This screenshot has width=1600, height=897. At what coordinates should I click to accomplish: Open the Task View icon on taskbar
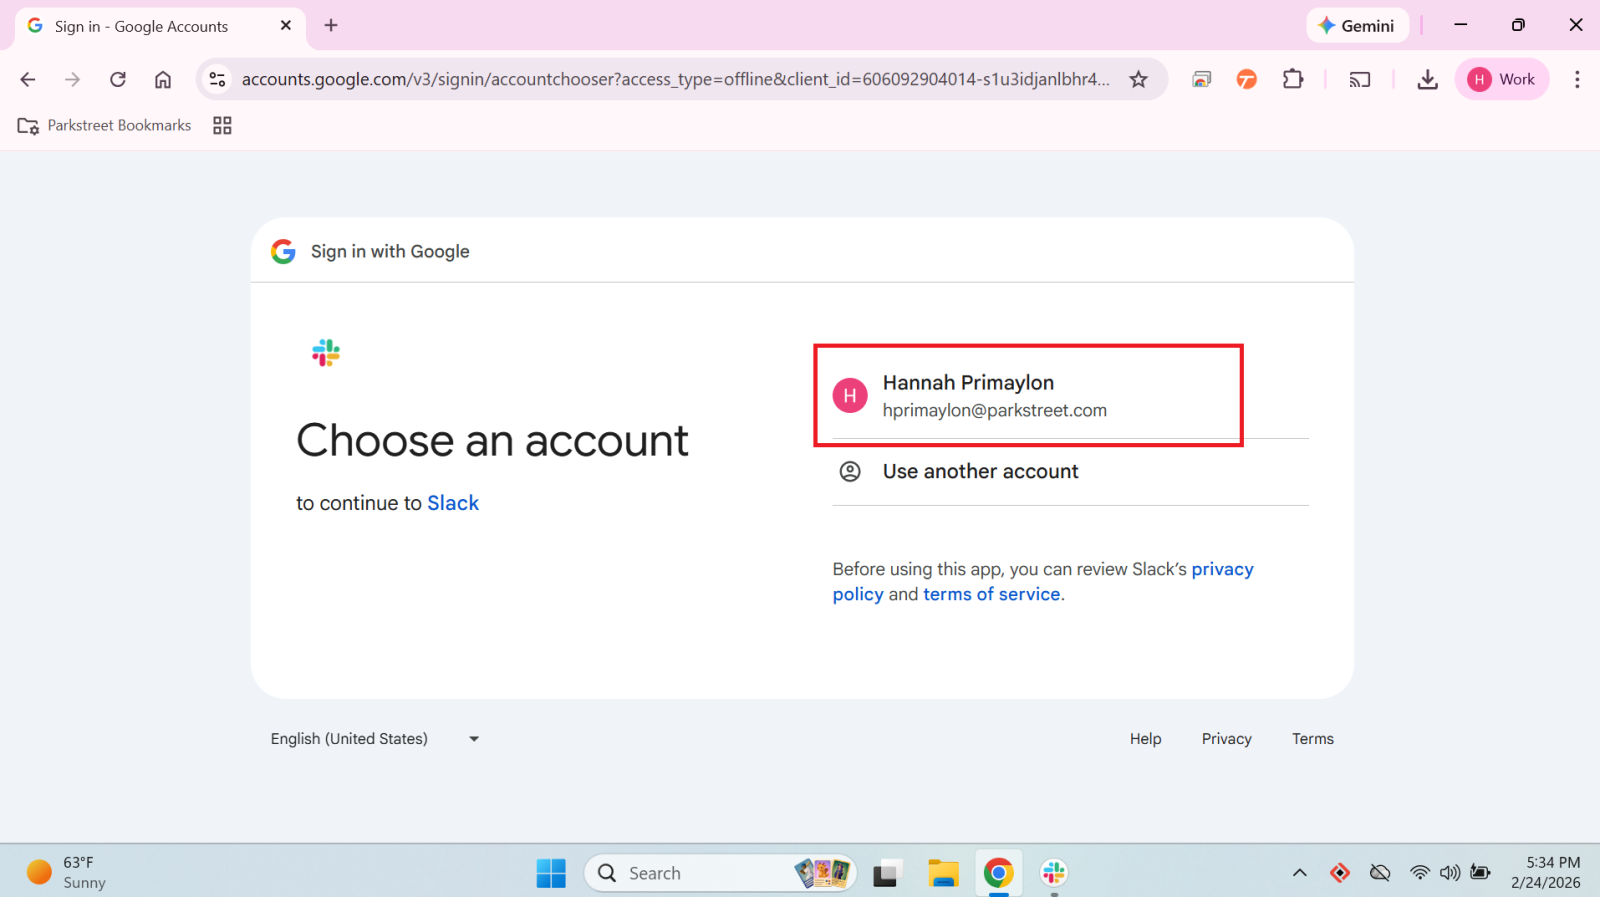[886, 873]
